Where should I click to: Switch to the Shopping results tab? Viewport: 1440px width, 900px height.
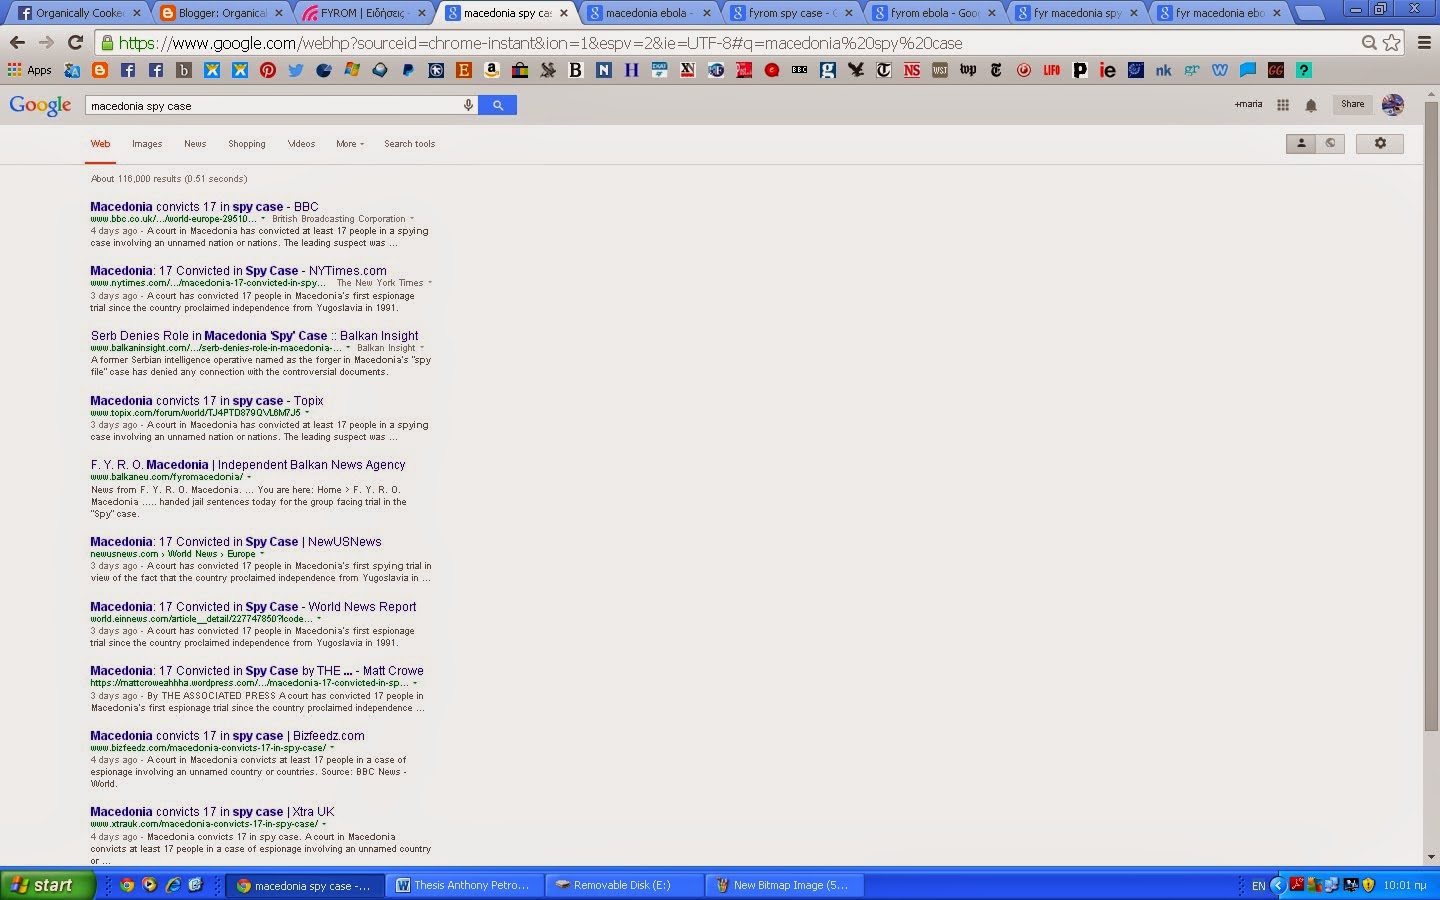coord(247,144)
